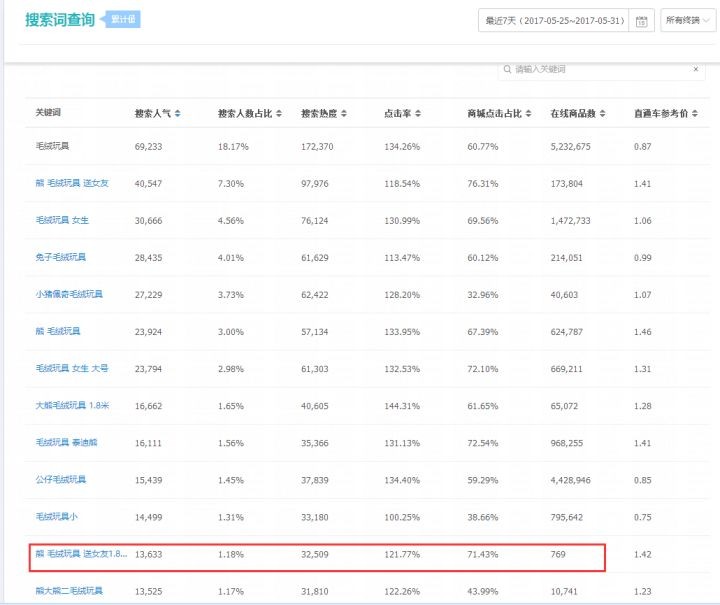Open keyword link 熊 毛绒玩具 送女友
The image size is (720, 605).
[72, 183]
